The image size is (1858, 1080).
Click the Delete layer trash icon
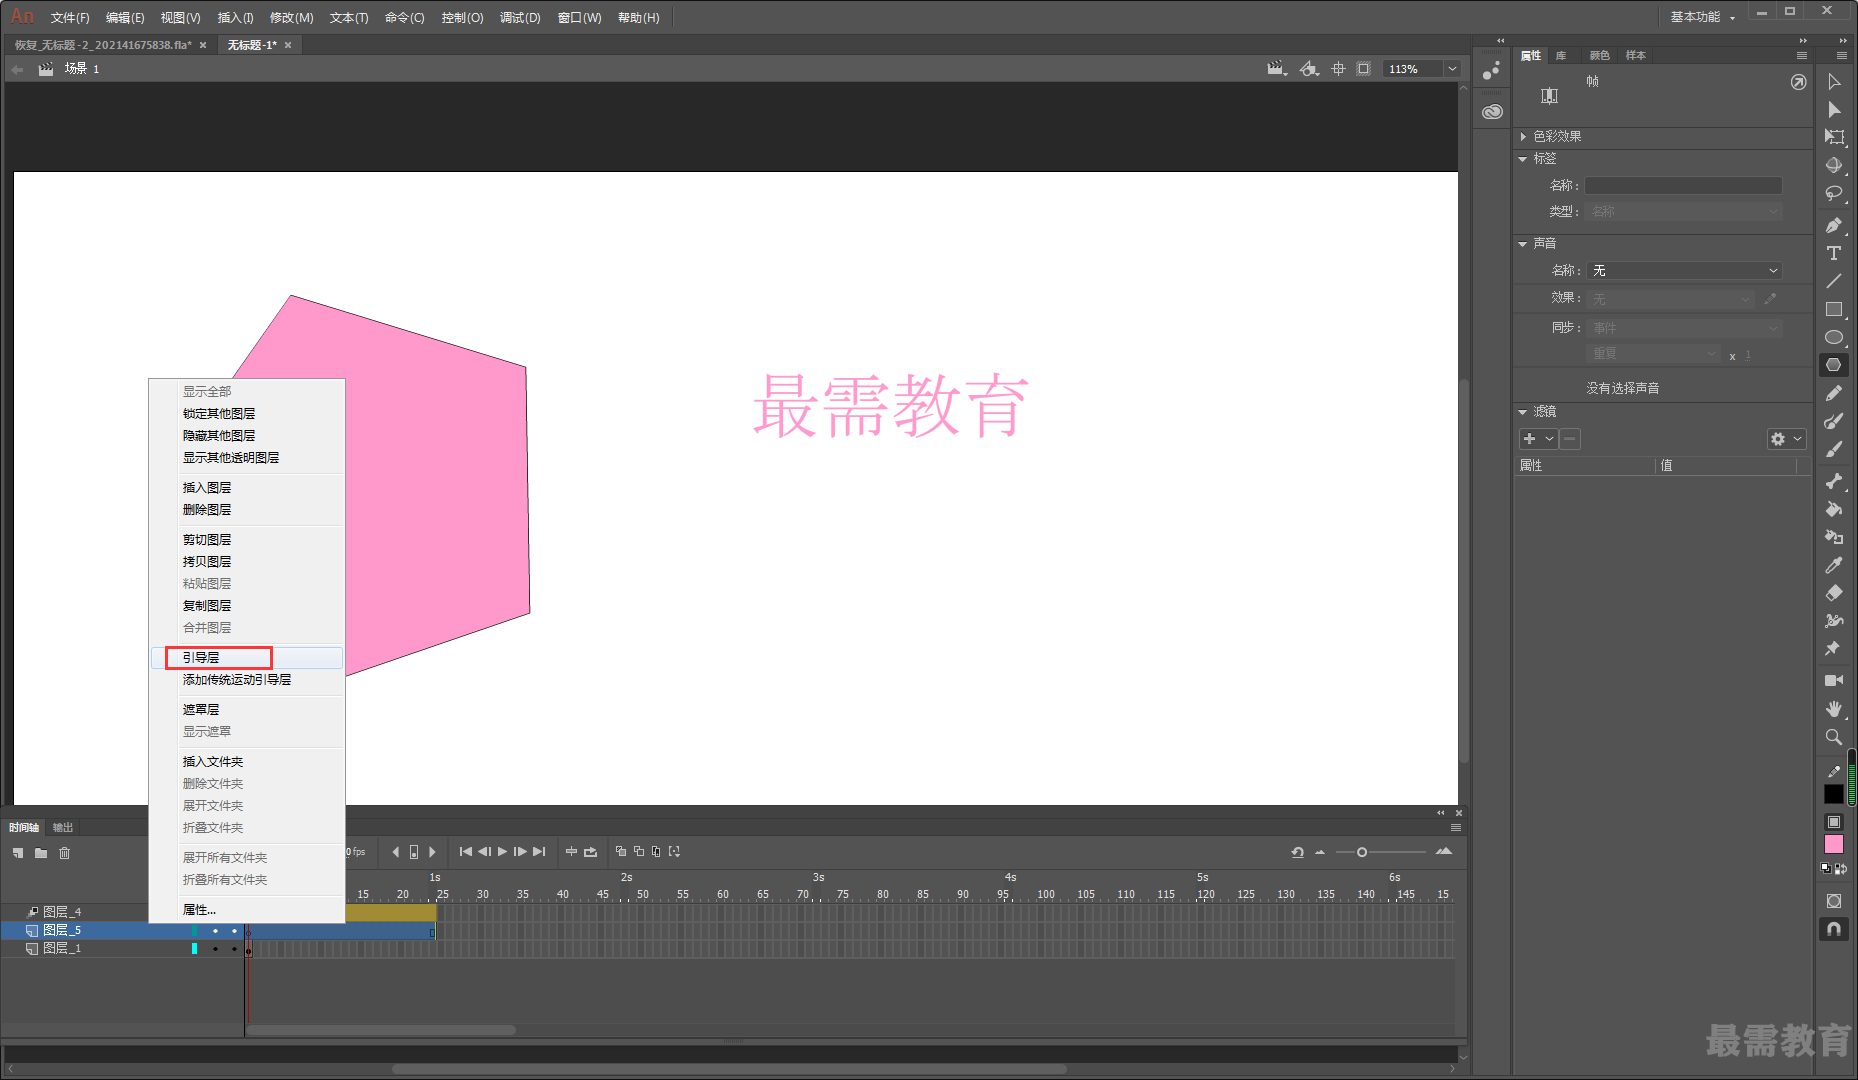coord(65,853)
